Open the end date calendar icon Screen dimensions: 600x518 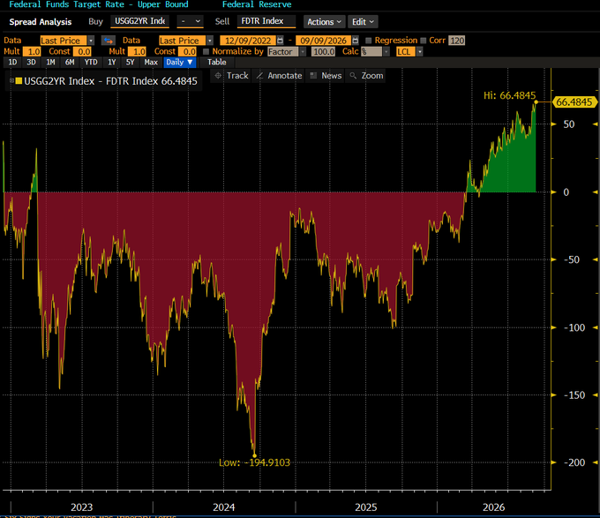tap(355, 41)
